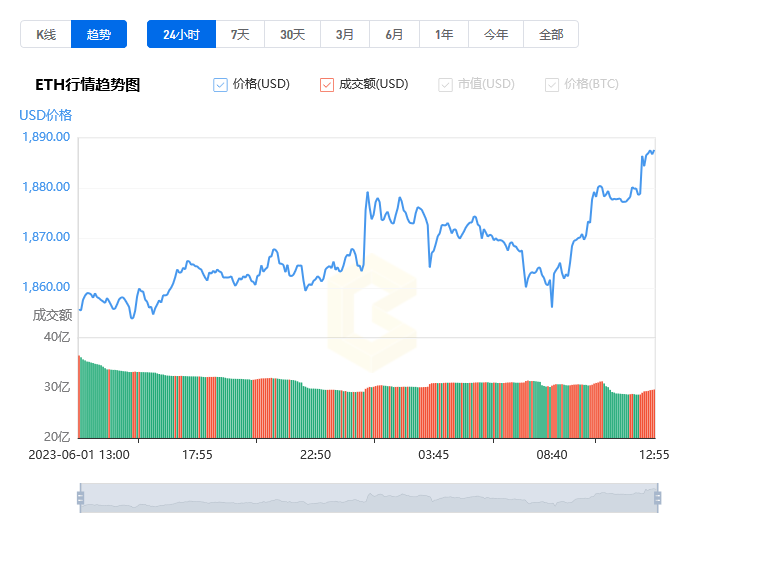Click the left handle of range slider
The height and width of the screenshot is (563, 780).
pos(80,498)
